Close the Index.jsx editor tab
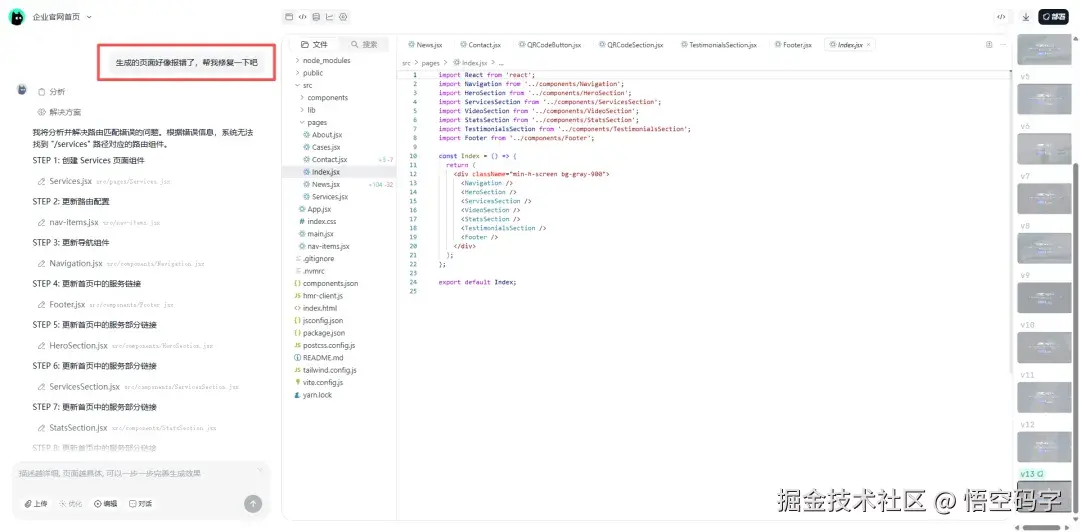Screen dimensions: 1080x532 point(869,45)
